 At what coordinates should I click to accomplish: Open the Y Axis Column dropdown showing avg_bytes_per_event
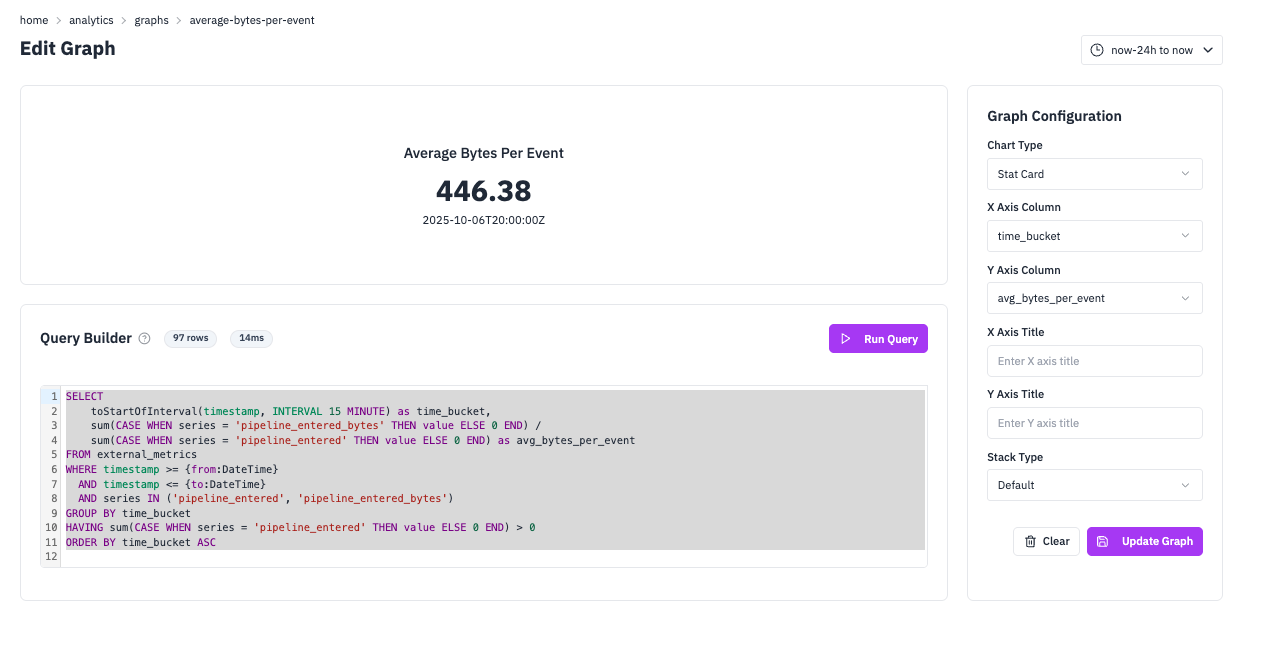click(x=1094, y=297)
